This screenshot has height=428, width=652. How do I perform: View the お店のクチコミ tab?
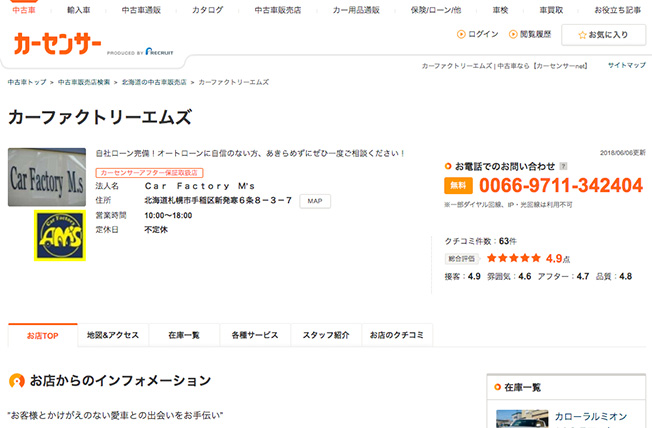(x=397, y=335)
